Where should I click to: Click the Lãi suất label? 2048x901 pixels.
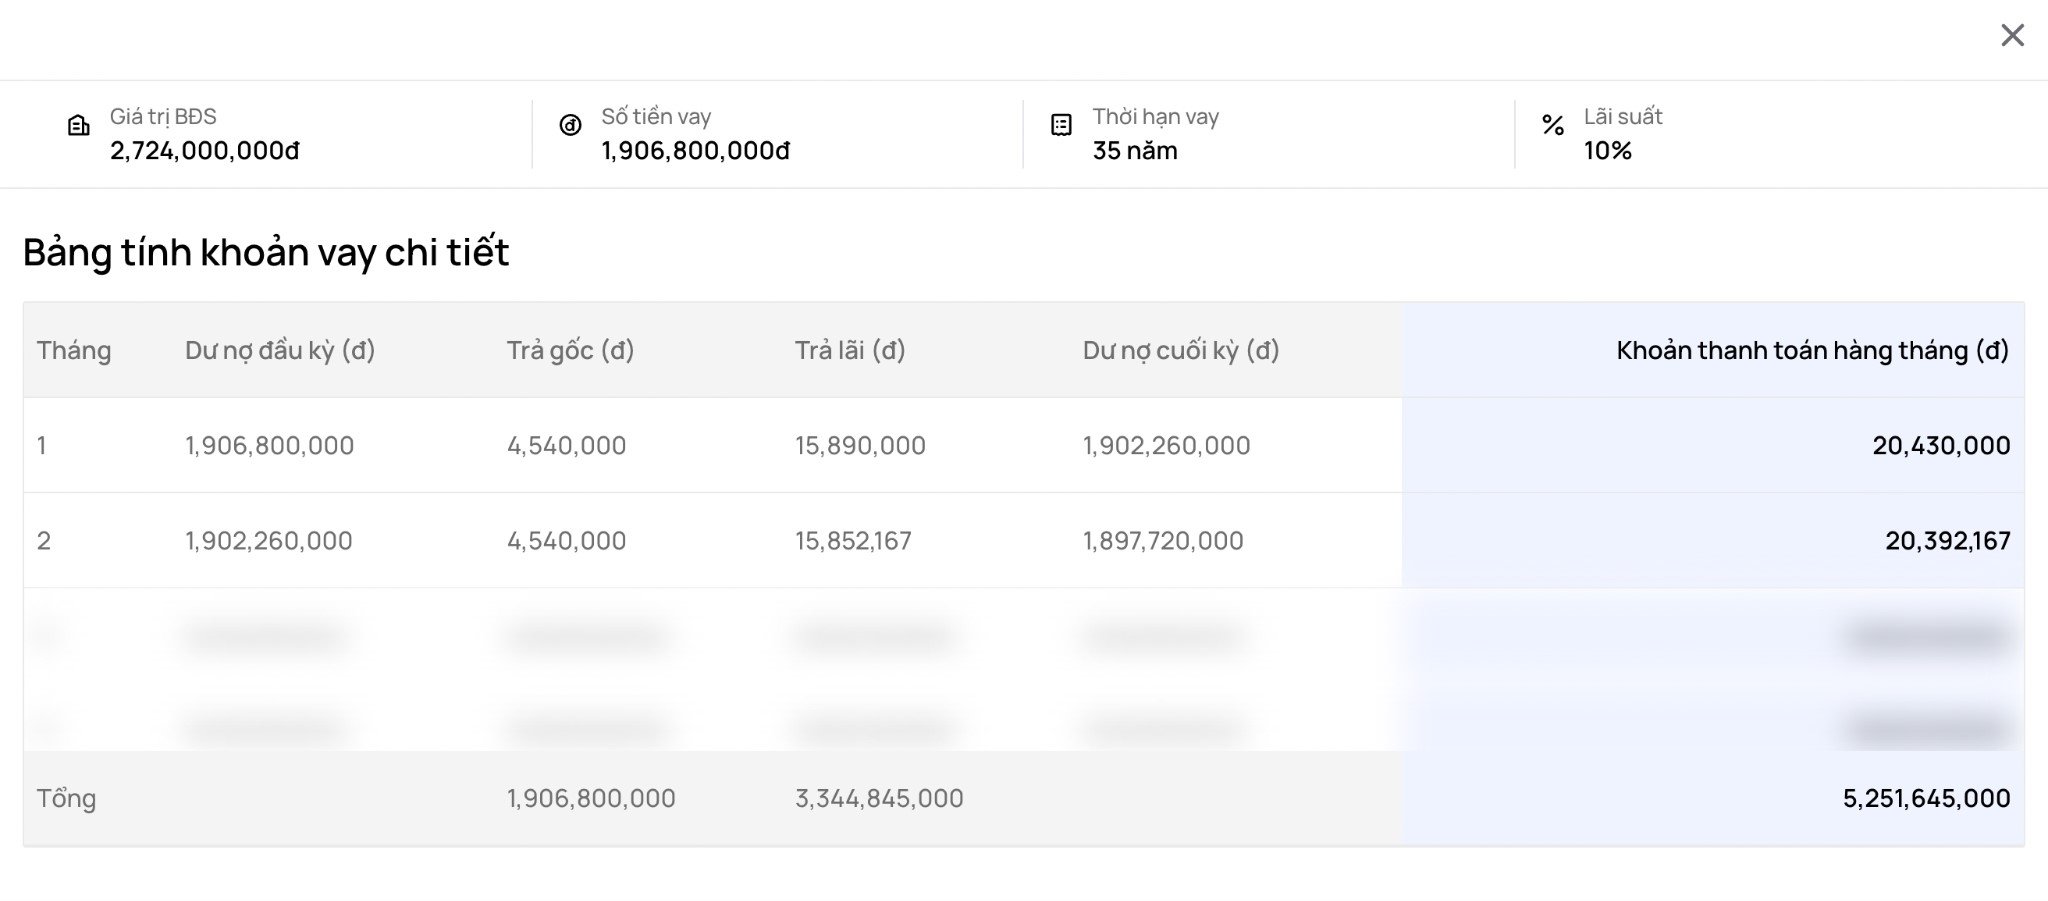(1623, 117)
